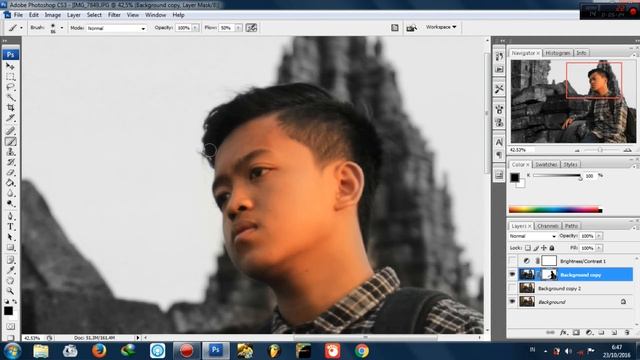640x360 pixels.
Task: Open the Brush preset picker arrow
Action: click(x=62, y=28)
